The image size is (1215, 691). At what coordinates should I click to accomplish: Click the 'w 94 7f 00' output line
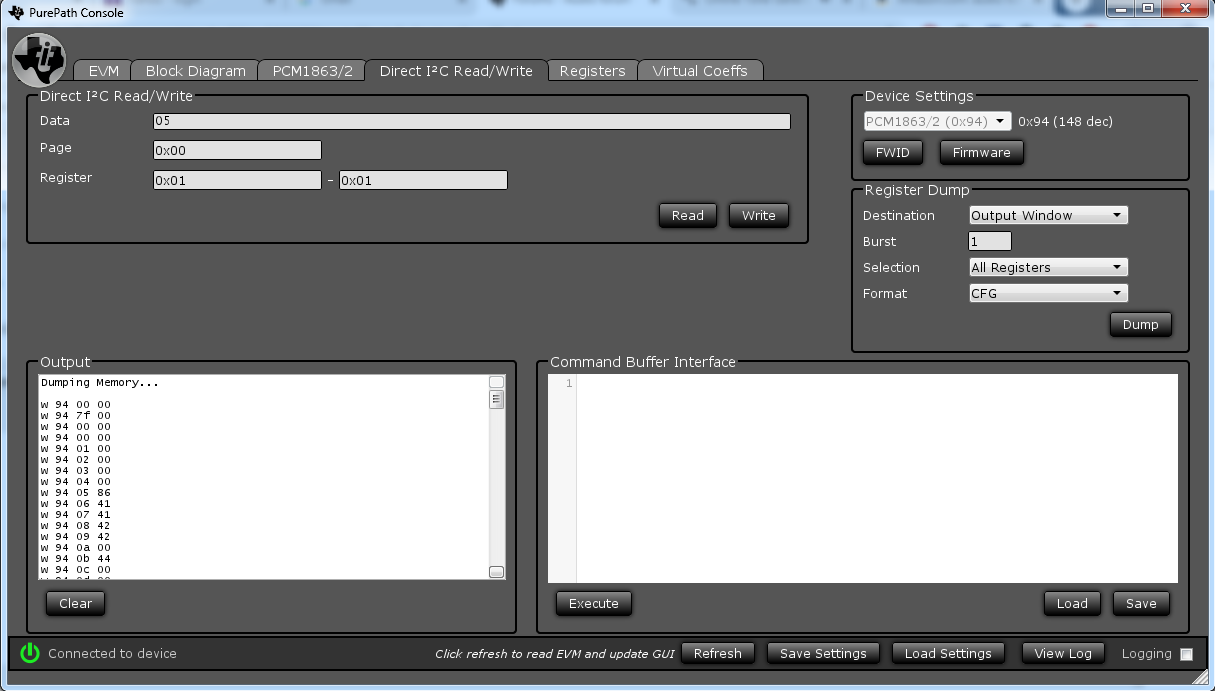pos(76,416)
